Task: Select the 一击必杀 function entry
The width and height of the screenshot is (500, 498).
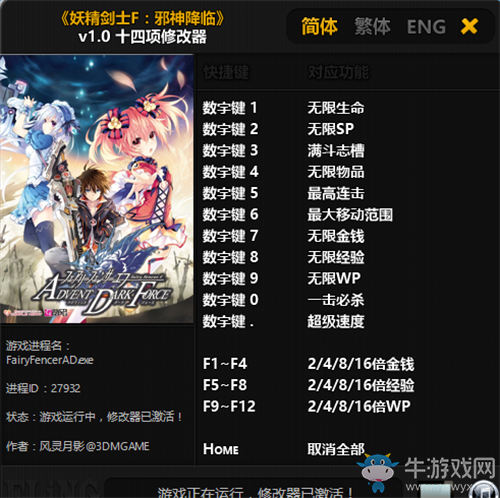Action: 336,300
